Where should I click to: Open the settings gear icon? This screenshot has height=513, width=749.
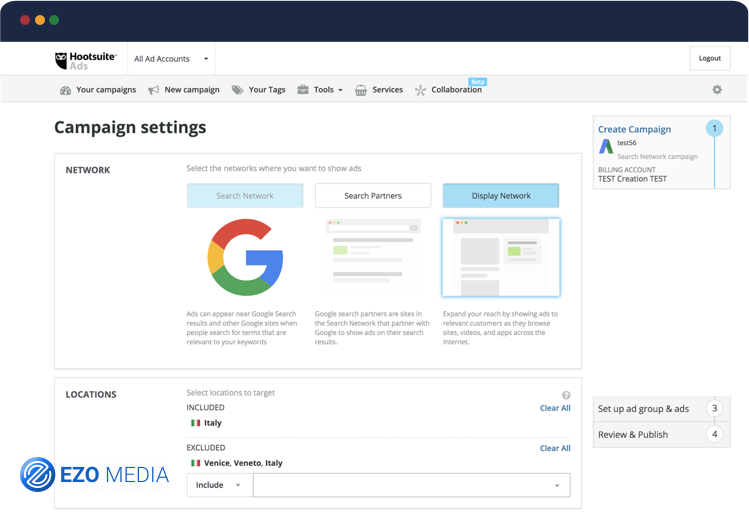click(717, 89)
